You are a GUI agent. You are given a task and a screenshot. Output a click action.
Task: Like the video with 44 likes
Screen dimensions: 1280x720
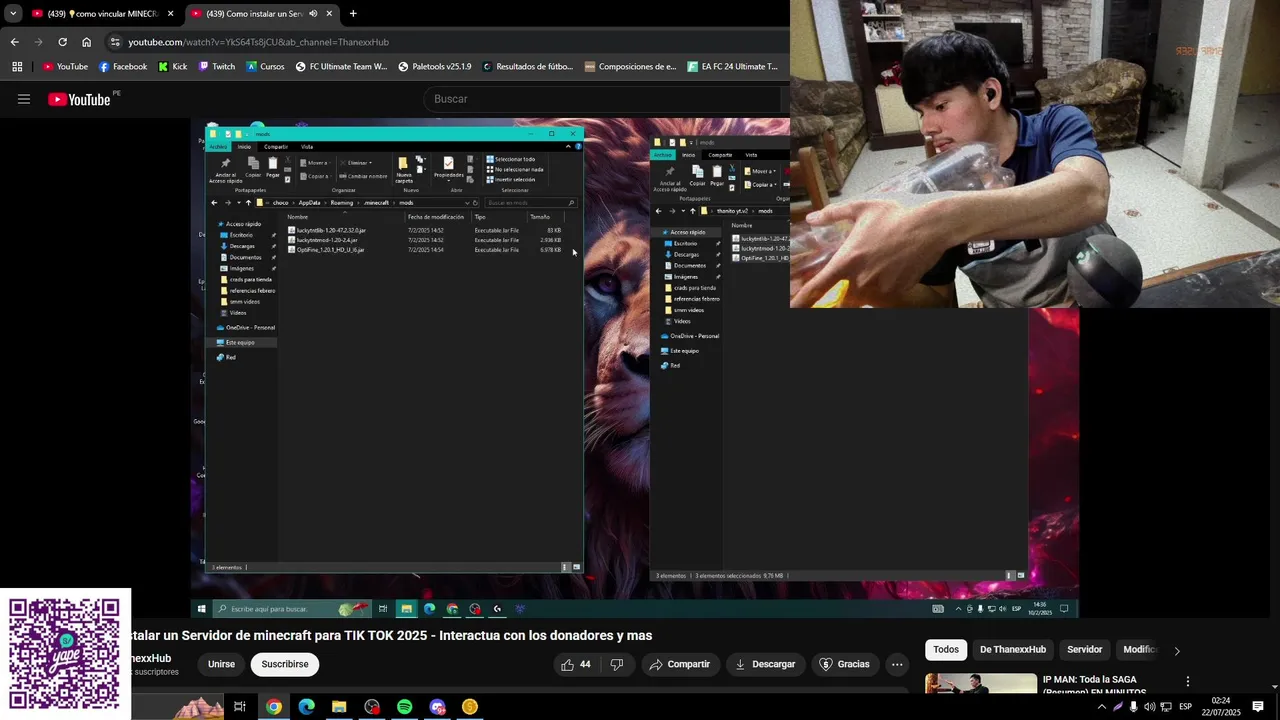pyautogui.click(x=575, y=664)
